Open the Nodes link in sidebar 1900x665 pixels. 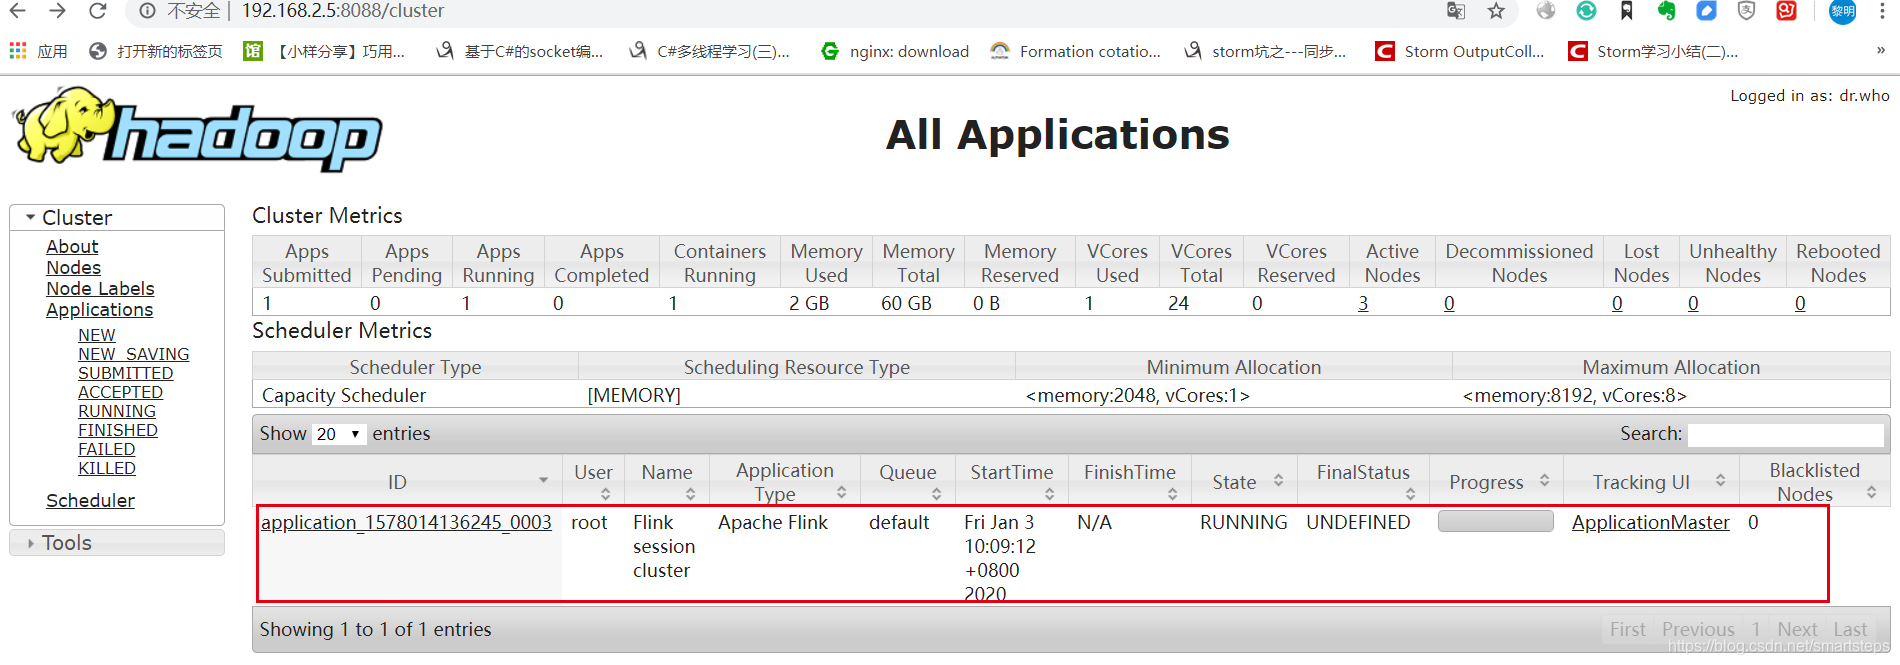click(73, 267)
